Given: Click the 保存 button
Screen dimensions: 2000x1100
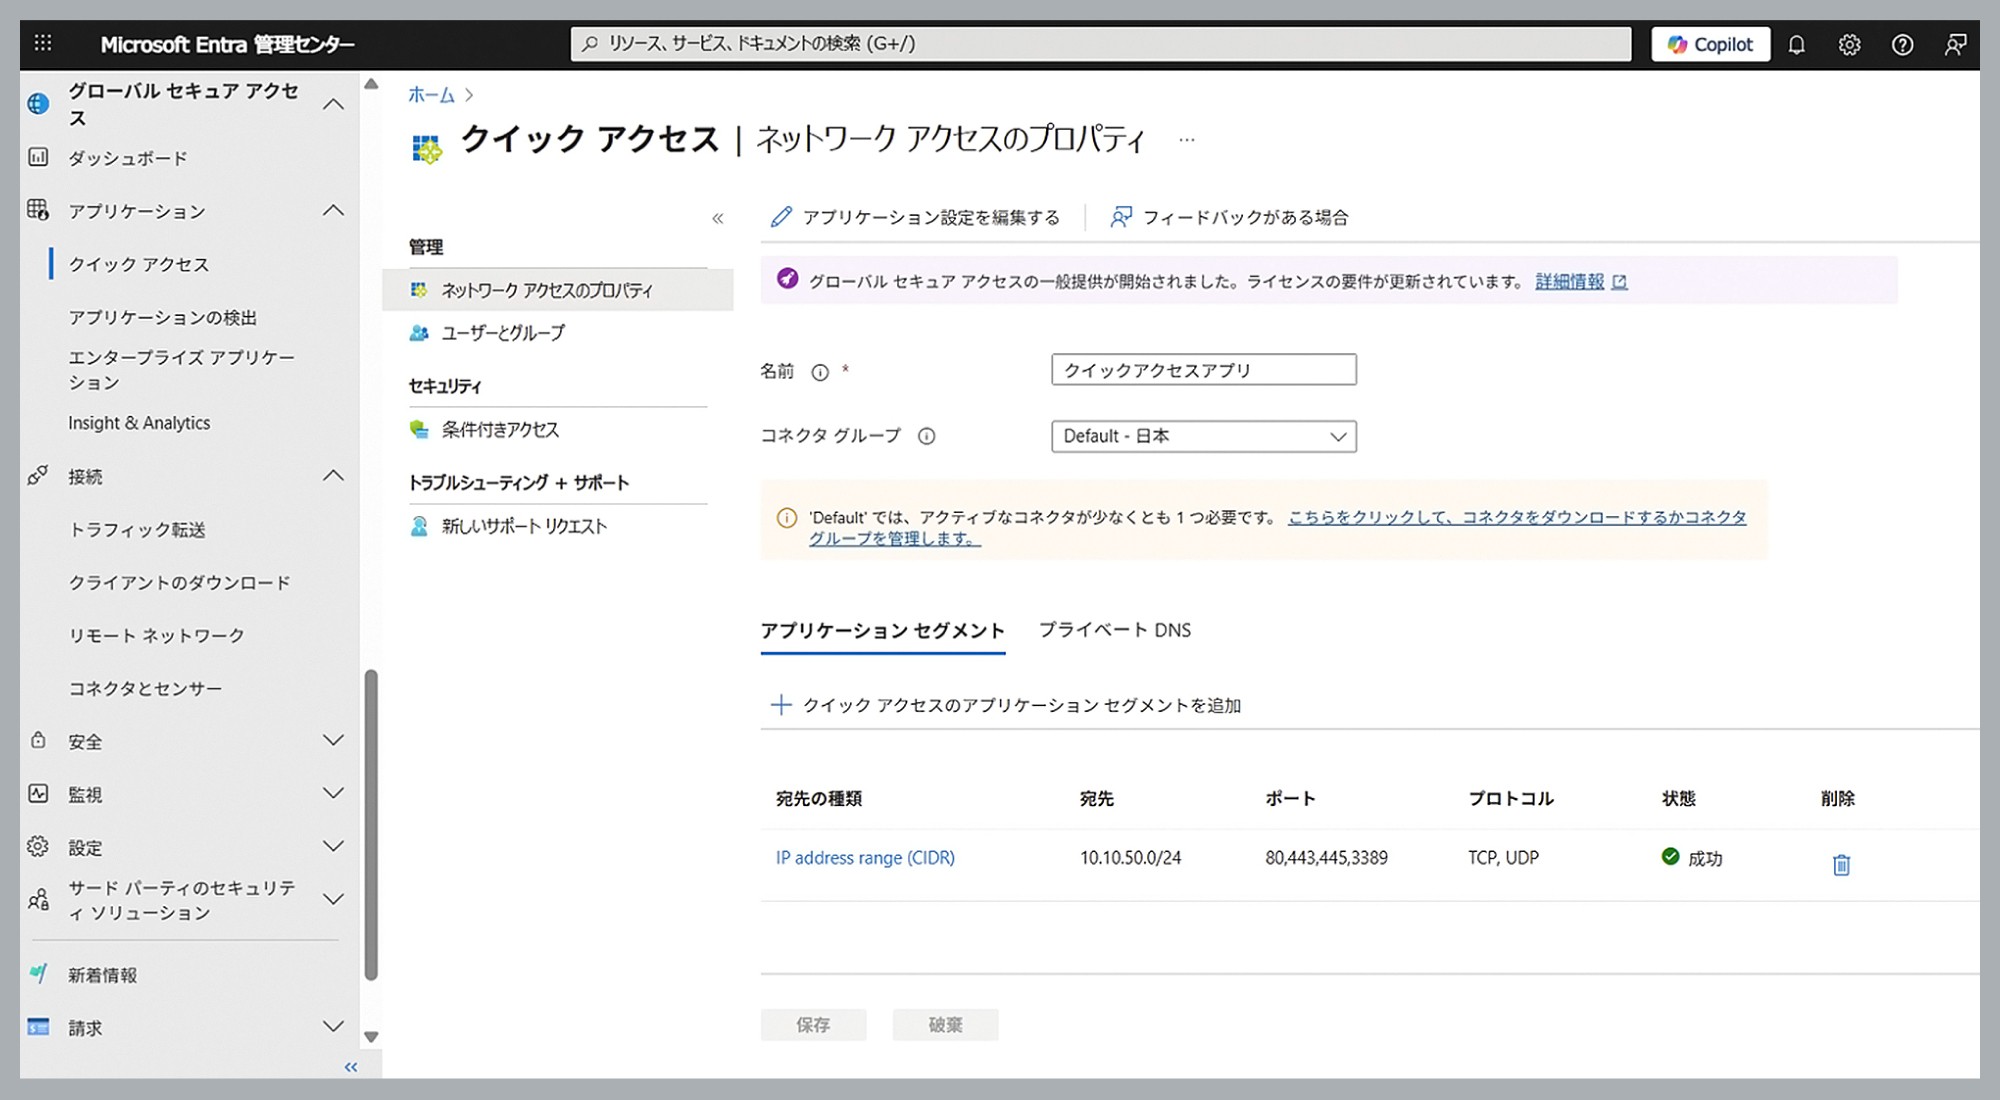Looking at the screenshot, I should (813, 1024).
